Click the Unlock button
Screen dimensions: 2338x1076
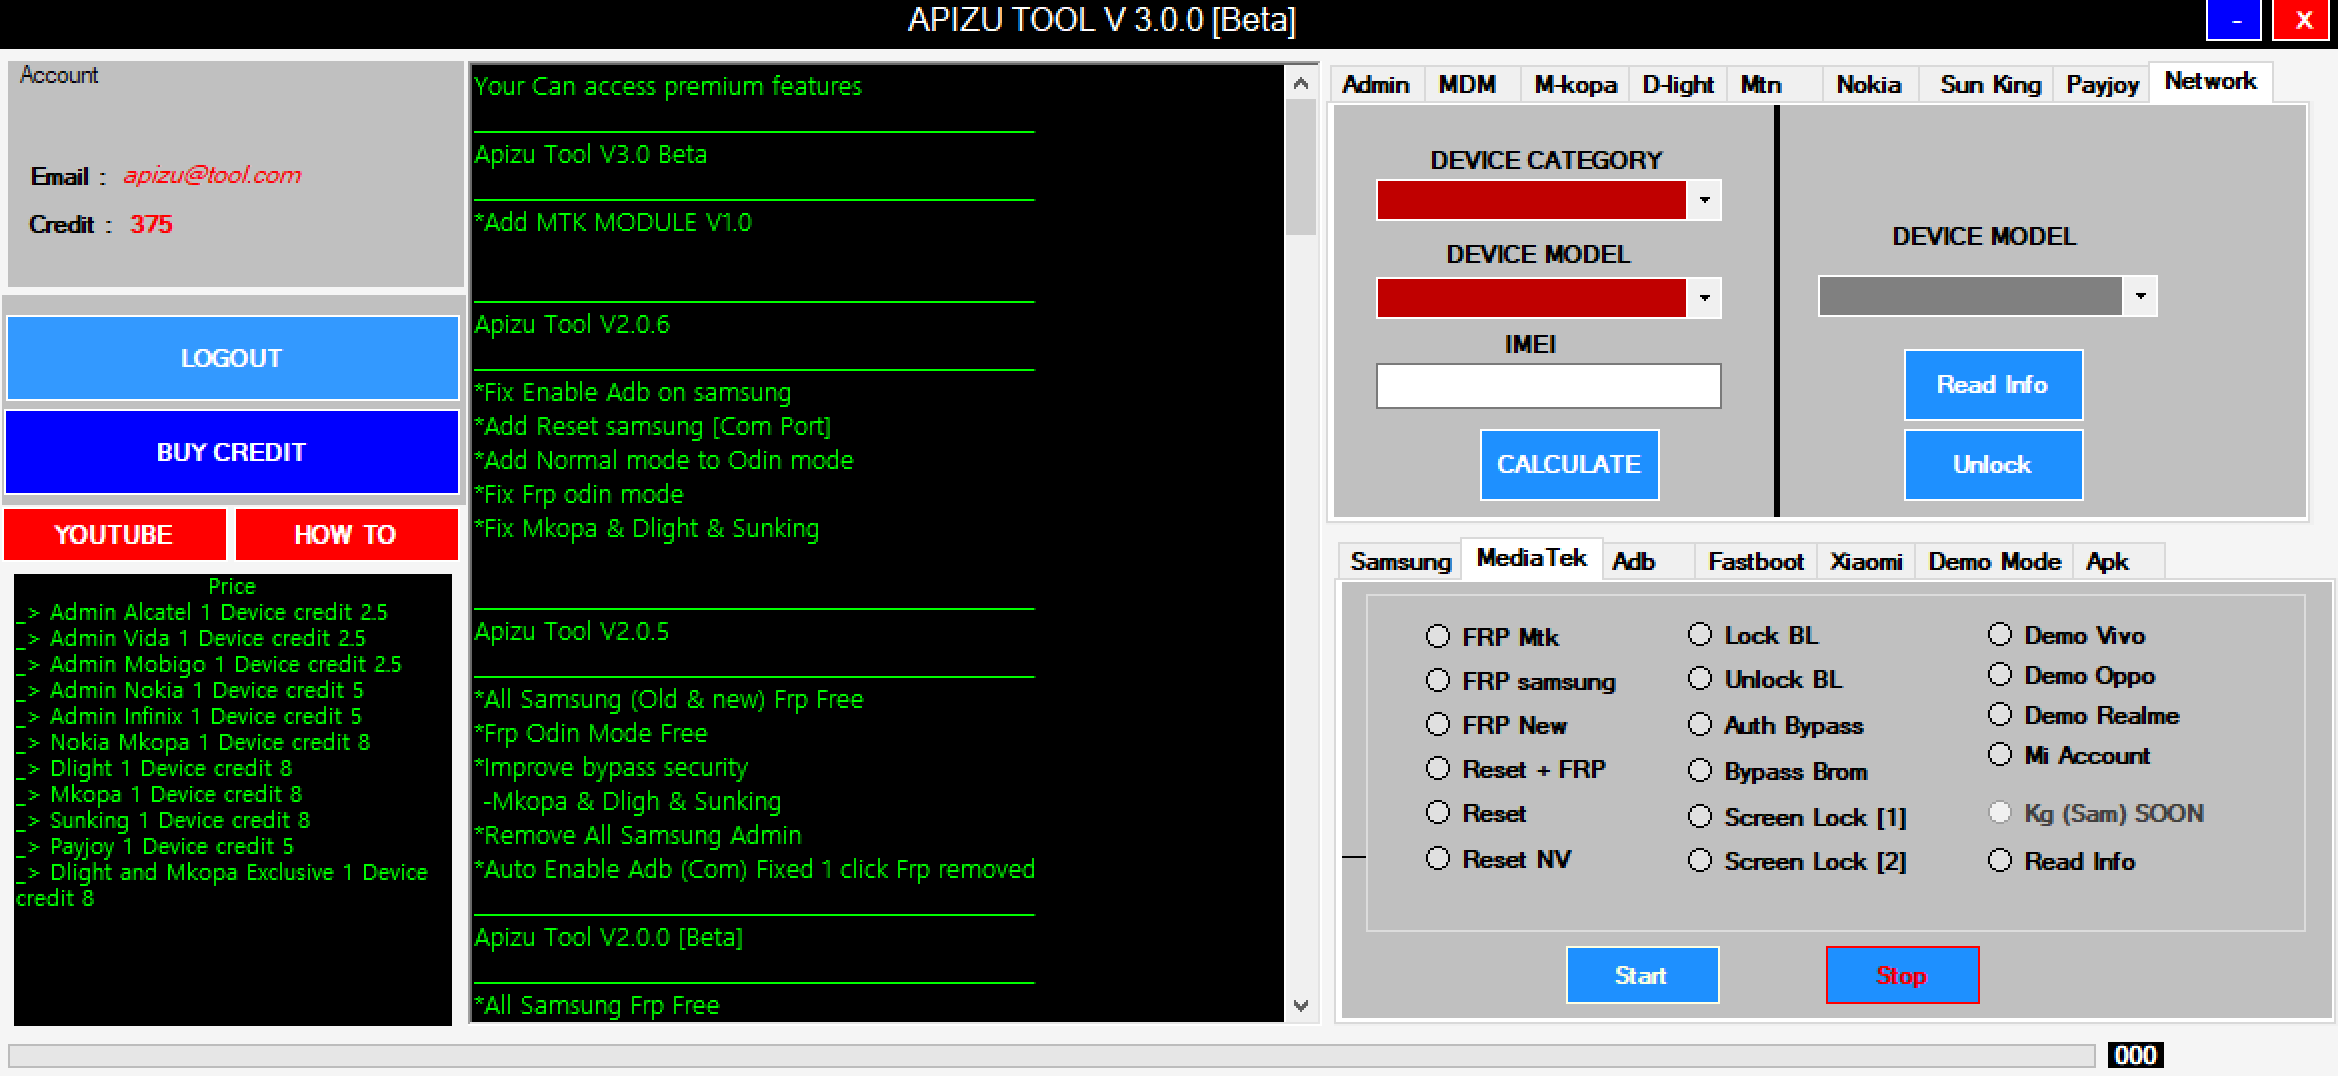pyautogui.click(x=1993, y=464)
